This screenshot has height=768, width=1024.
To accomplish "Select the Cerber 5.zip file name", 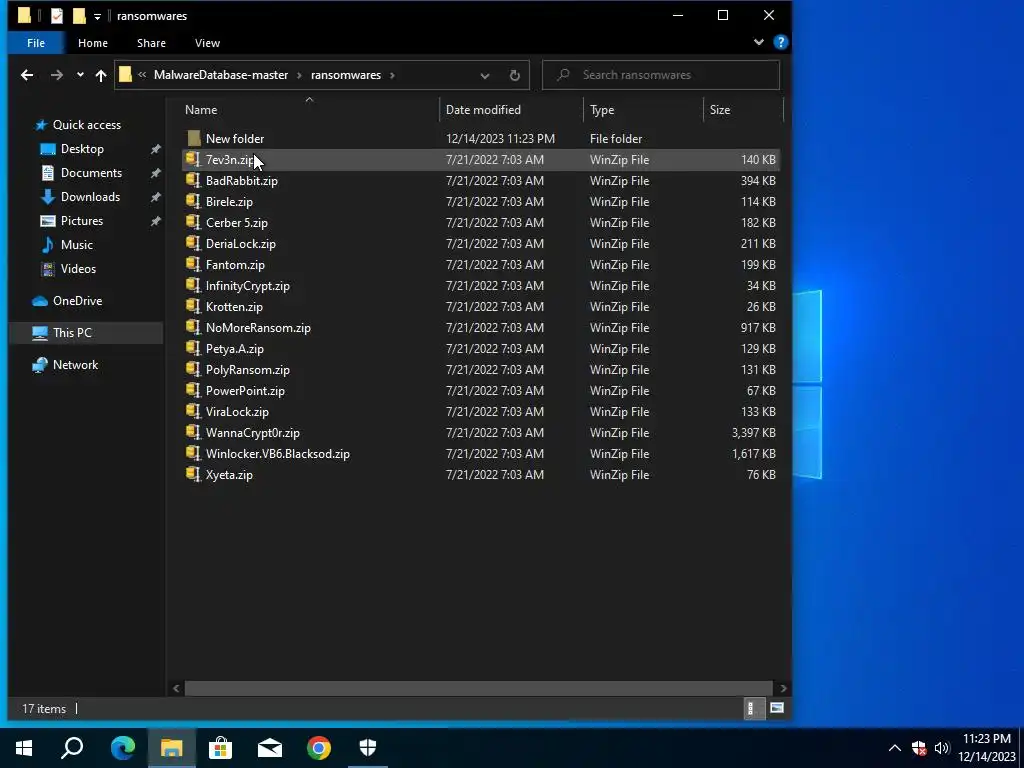I will click(236, 223).
